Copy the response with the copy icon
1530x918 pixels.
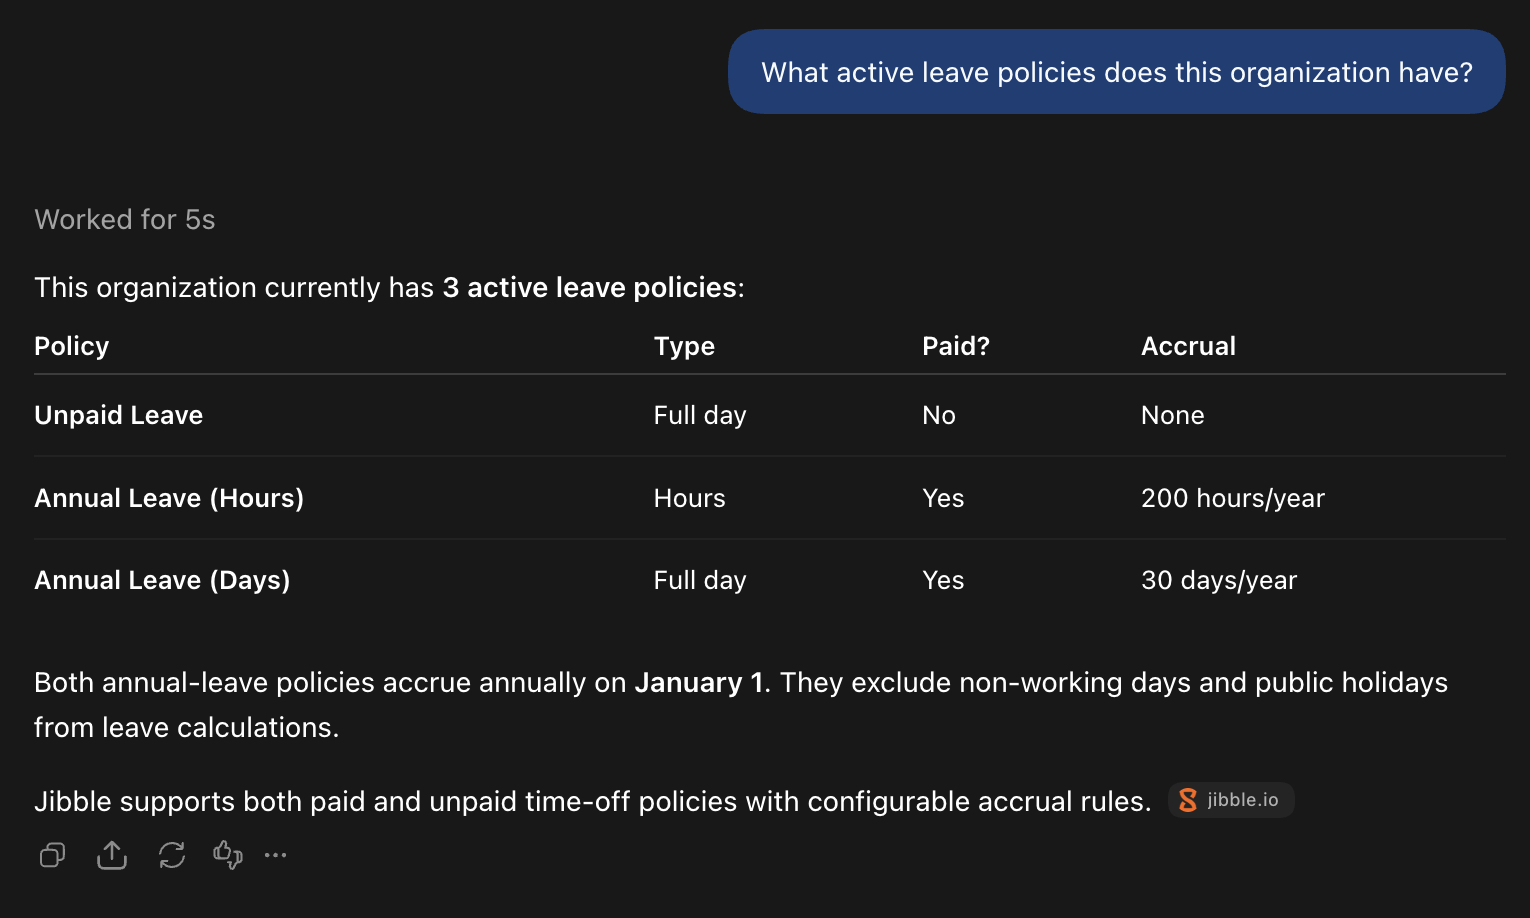[52, 855]
